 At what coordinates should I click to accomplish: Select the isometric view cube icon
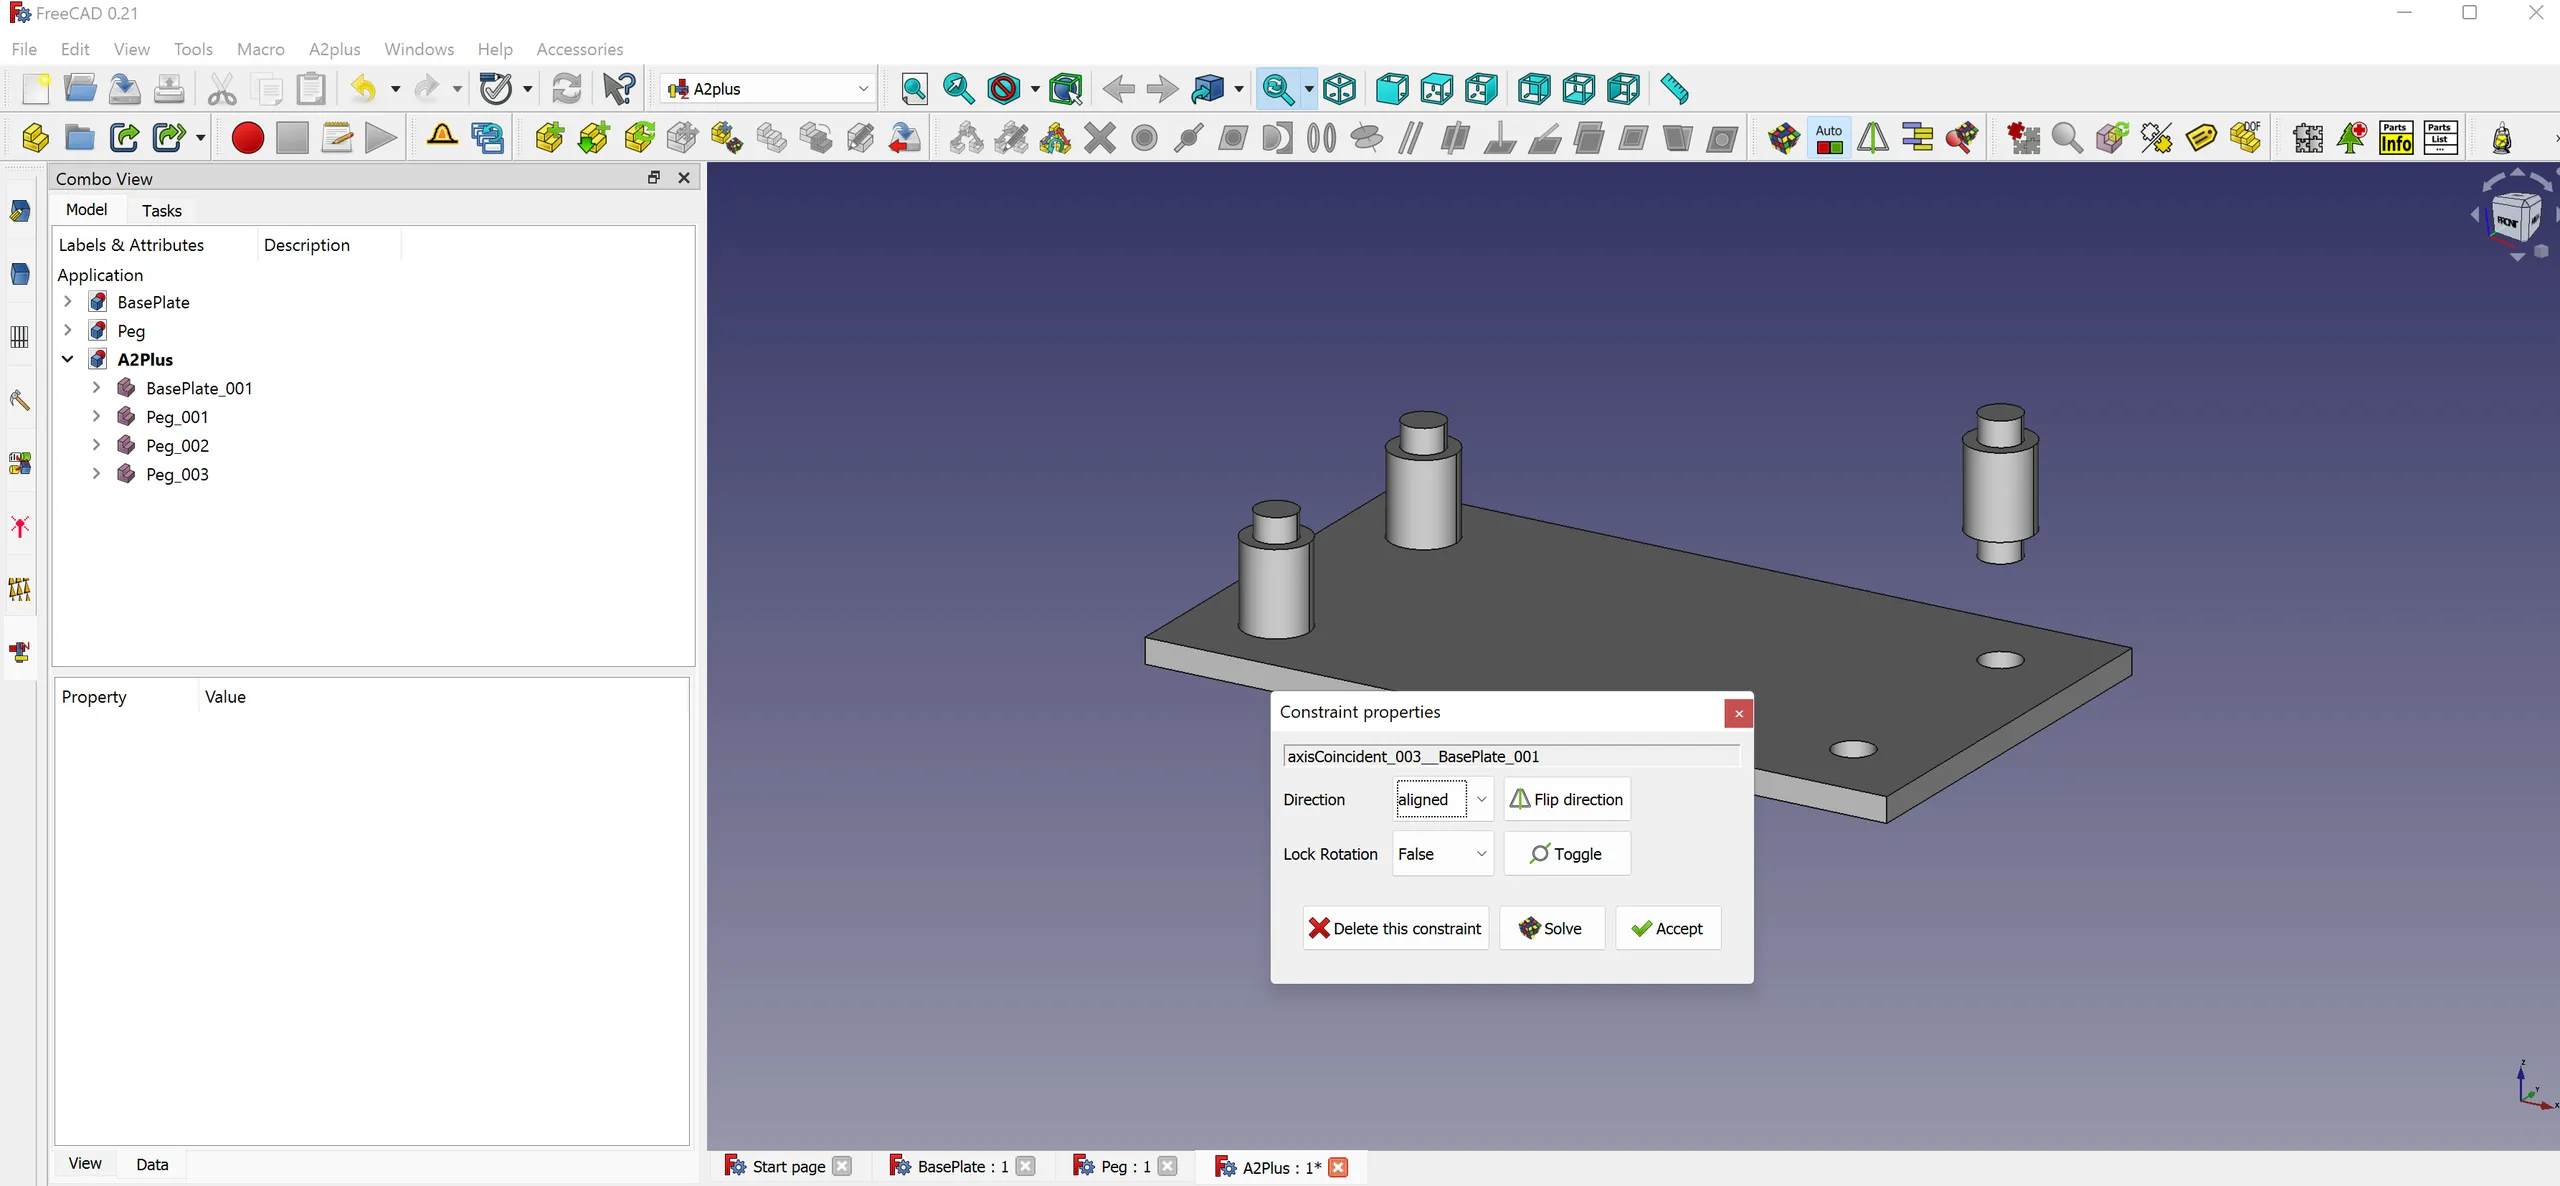[1339, 89]
